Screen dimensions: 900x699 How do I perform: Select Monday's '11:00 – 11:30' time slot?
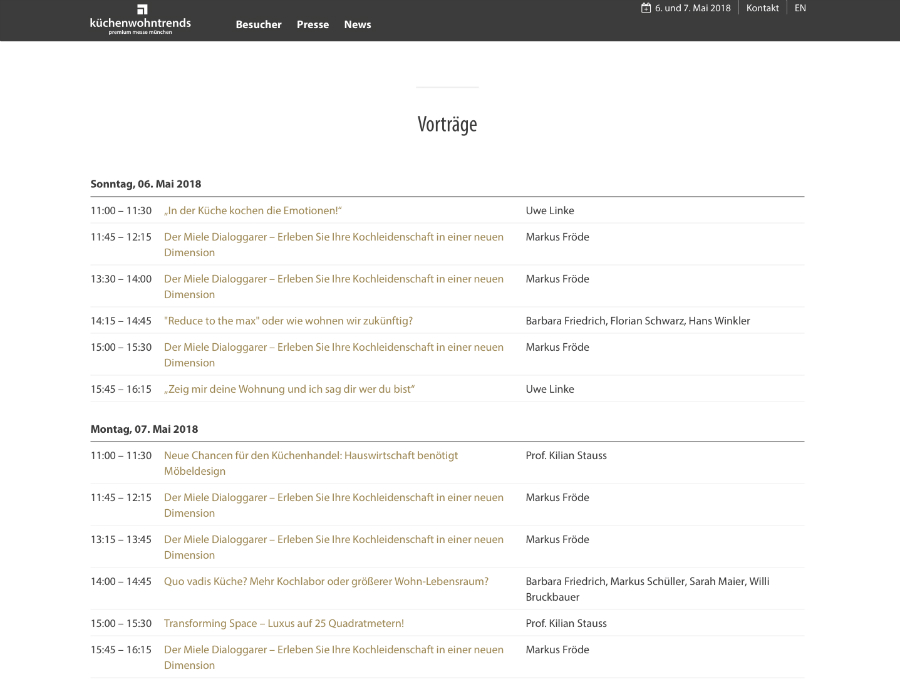tap(121, 456)
